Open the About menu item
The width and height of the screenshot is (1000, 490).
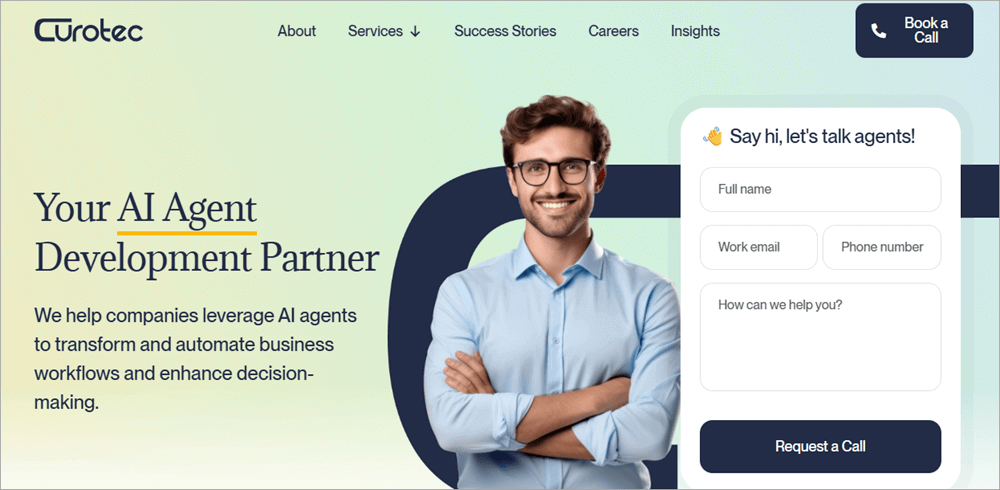click(x=297, y=31)
